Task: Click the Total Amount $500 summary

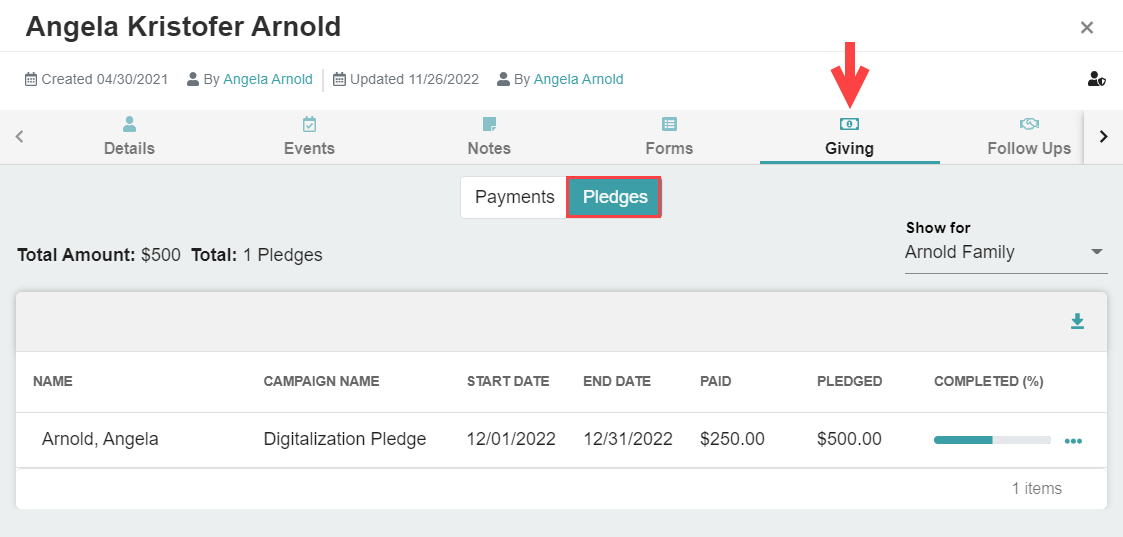Action: (x=99, y=255)
